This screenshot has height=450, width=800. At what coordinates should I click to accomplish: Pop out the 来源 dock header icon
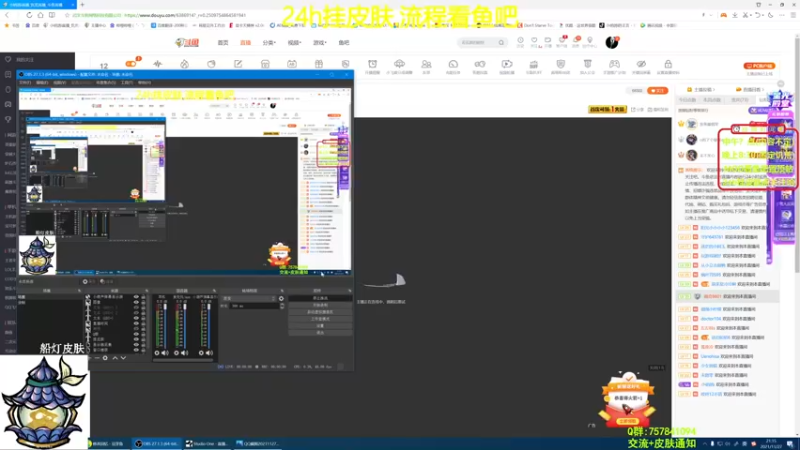pyautogui.click(x=146, y=291)
